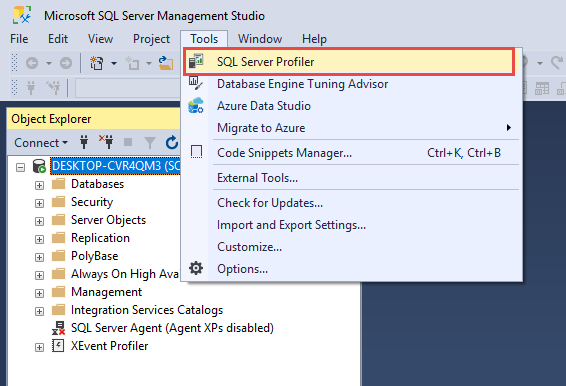Click the Code Snippets Manager icon
Viewport: 566px width, 386px height.
click(196, 152)
